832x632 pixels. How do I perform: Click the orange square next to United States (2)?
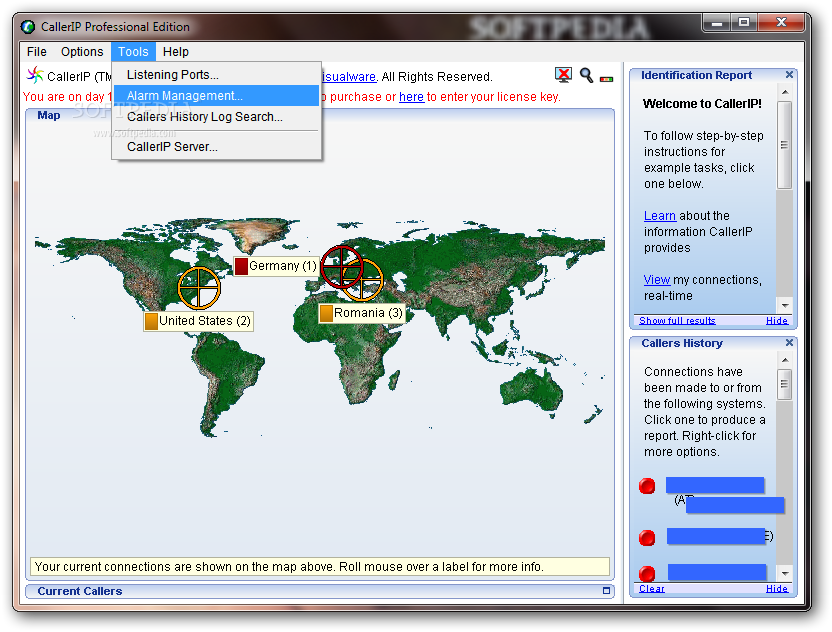[151, 321]
